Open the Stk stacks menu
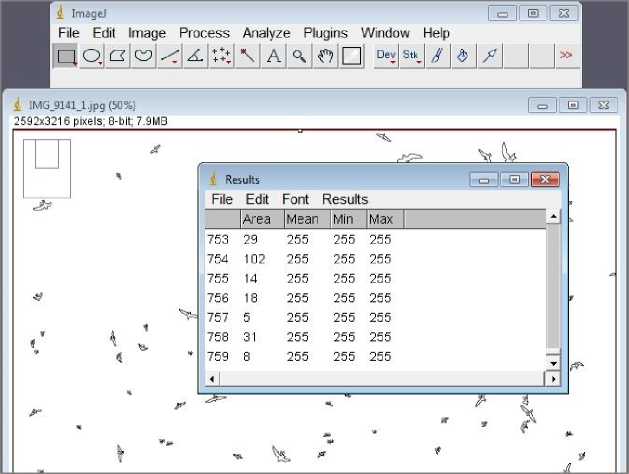This screenshot has width=629, height=474. coord(412,56)
